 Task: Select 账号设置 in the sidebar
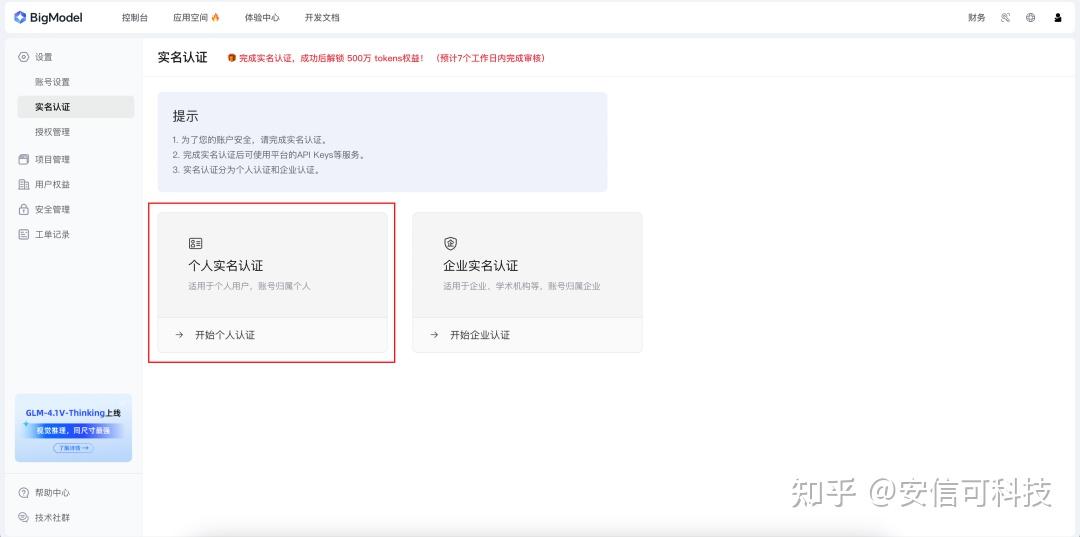[52, 82]
